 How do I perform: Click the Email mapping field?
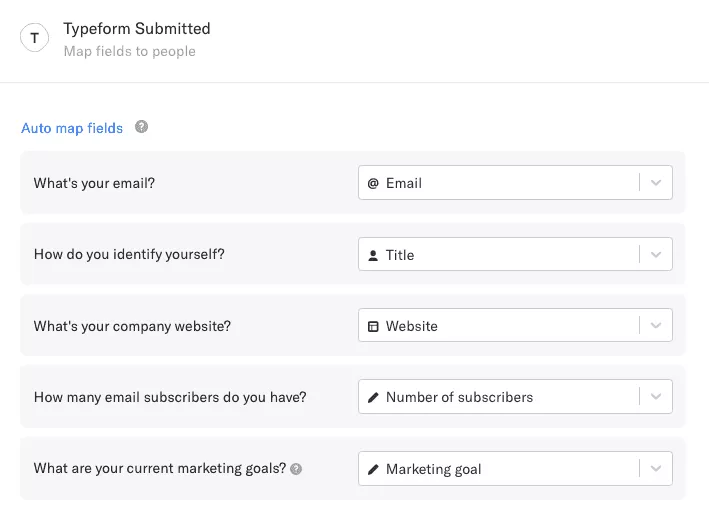pos(515,183)
